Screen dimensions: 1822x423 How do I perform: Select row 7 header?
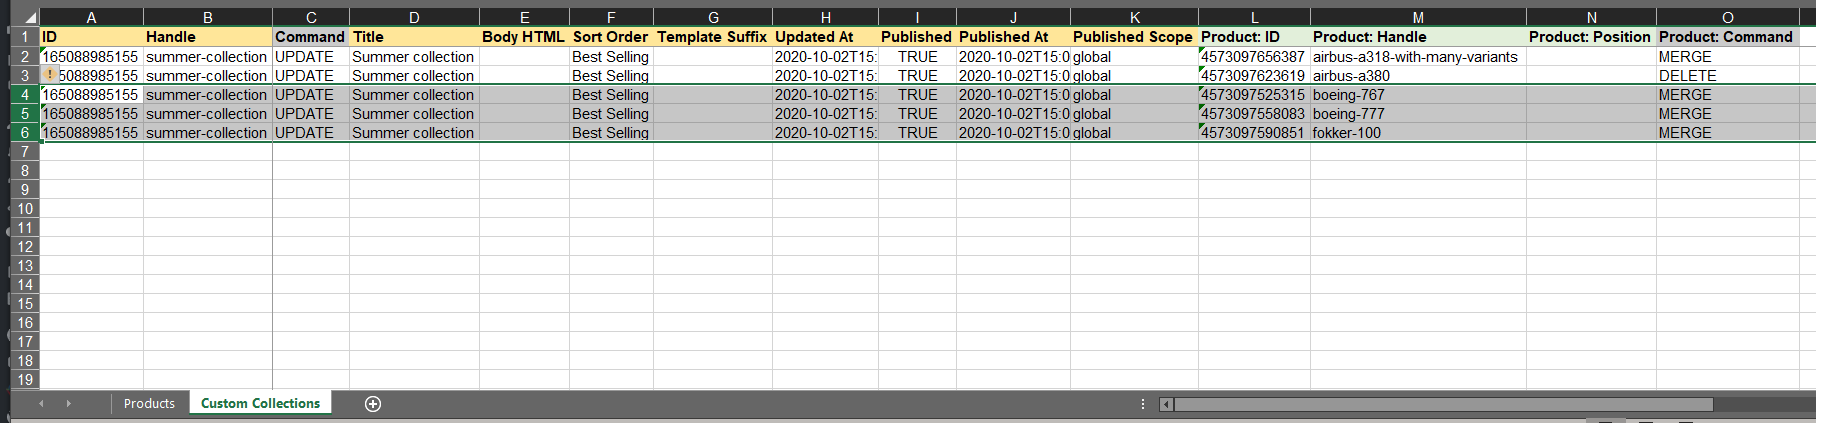tap(24, 151)
